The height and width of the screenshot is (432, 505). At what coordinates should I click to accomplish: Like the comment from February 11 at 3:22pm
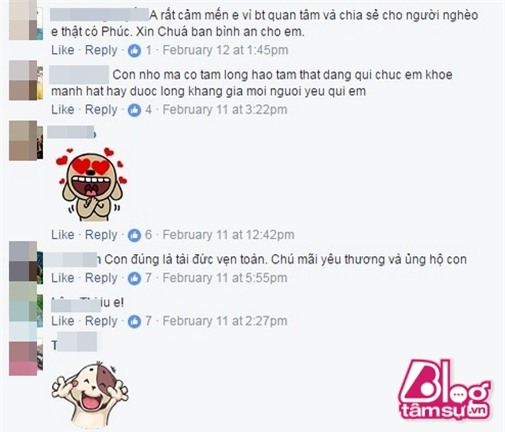pos(62,109)
